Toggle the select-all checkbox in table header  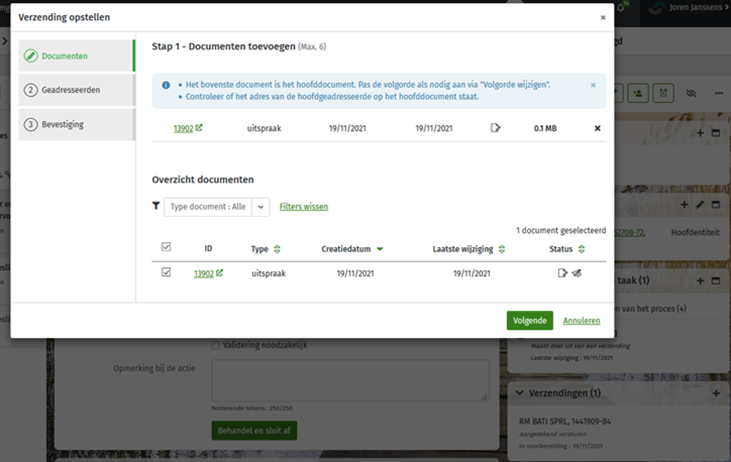166,247
